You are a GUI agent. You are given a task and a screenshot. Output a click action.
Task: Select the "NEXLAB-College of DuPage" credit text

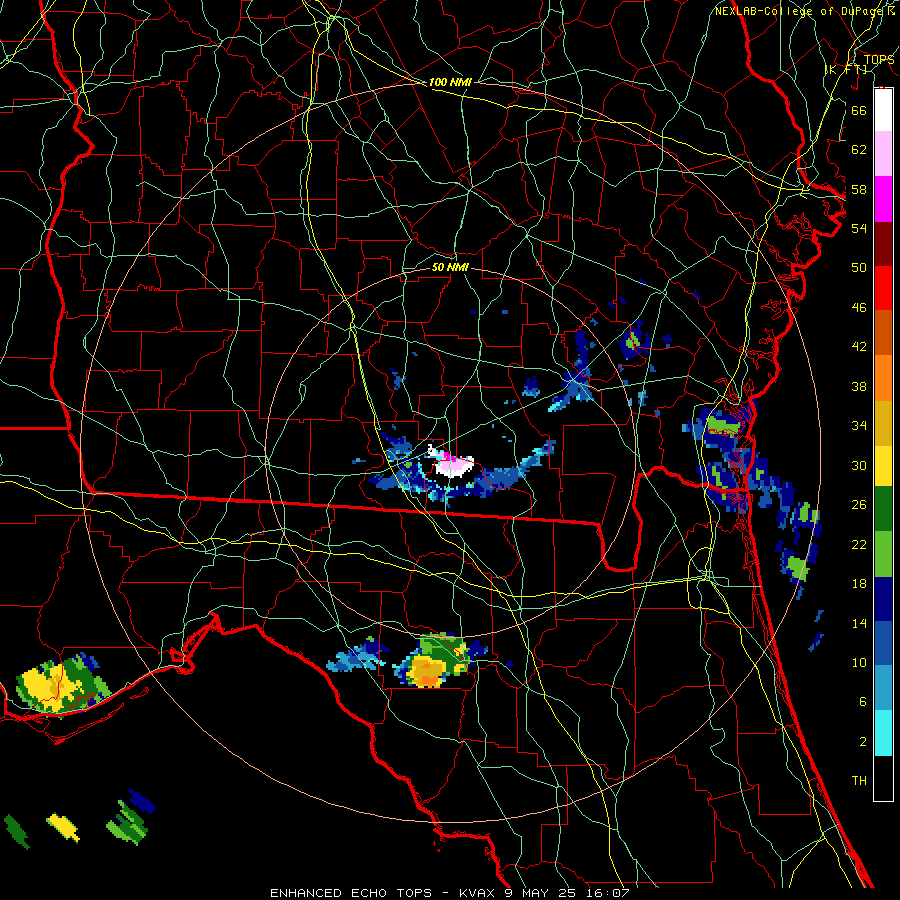798,11
